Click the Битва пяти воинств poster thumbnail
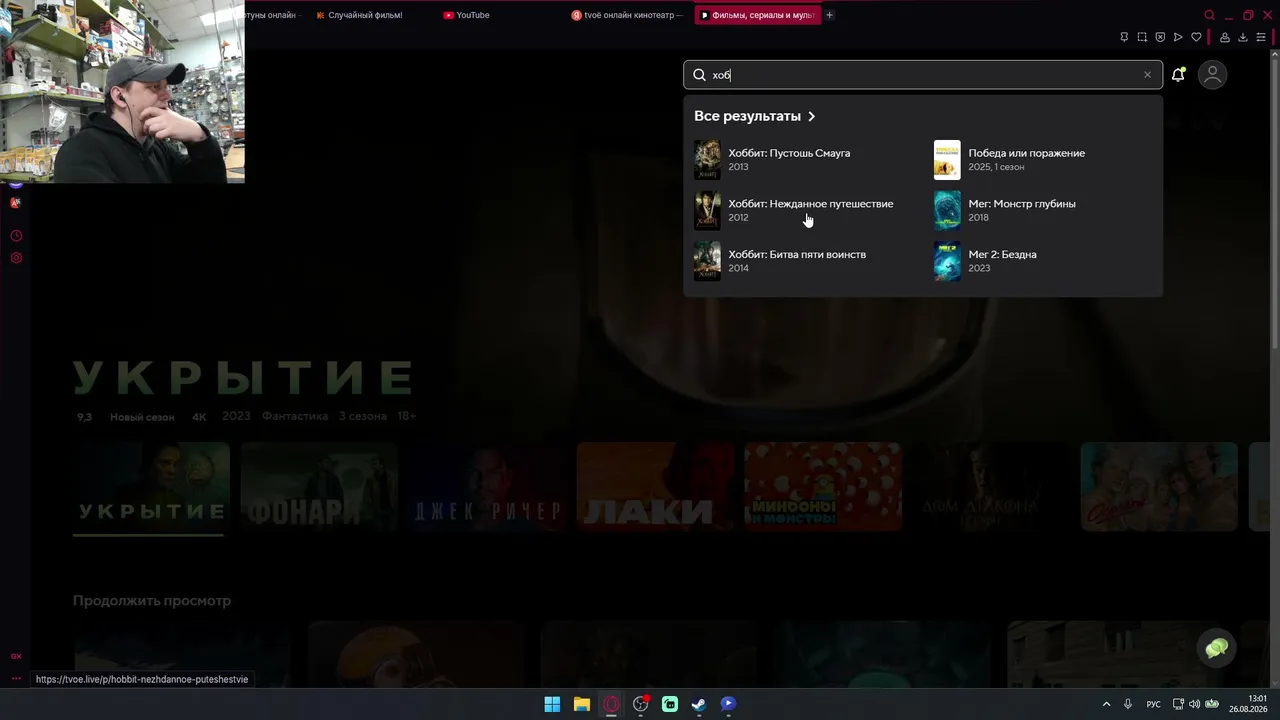 coord(707,261)
